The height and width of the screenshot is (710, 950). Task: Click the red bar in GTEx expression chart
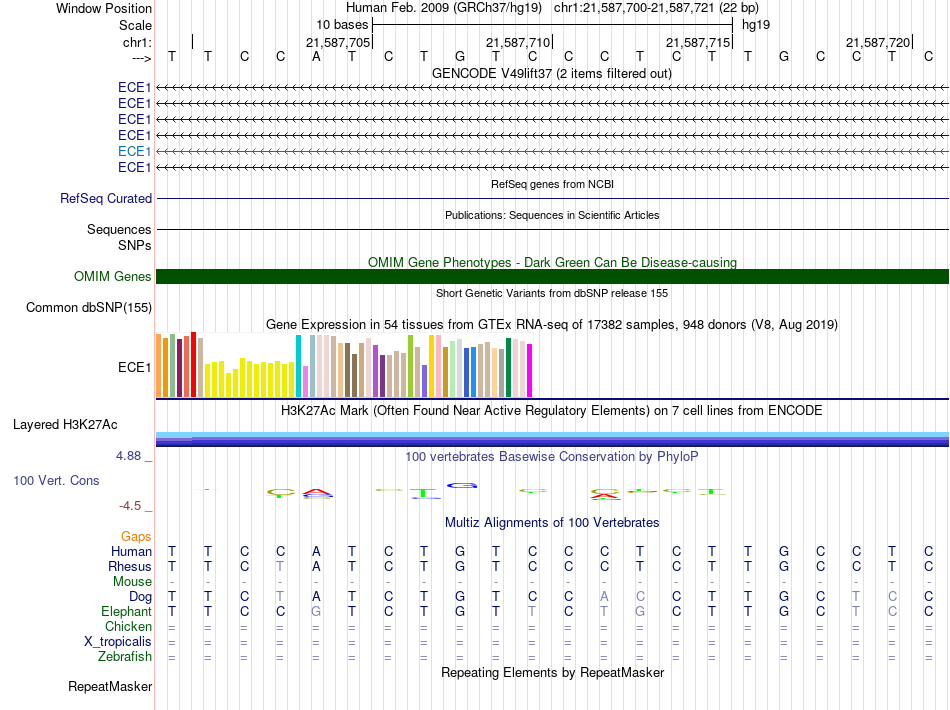point(193,366)
